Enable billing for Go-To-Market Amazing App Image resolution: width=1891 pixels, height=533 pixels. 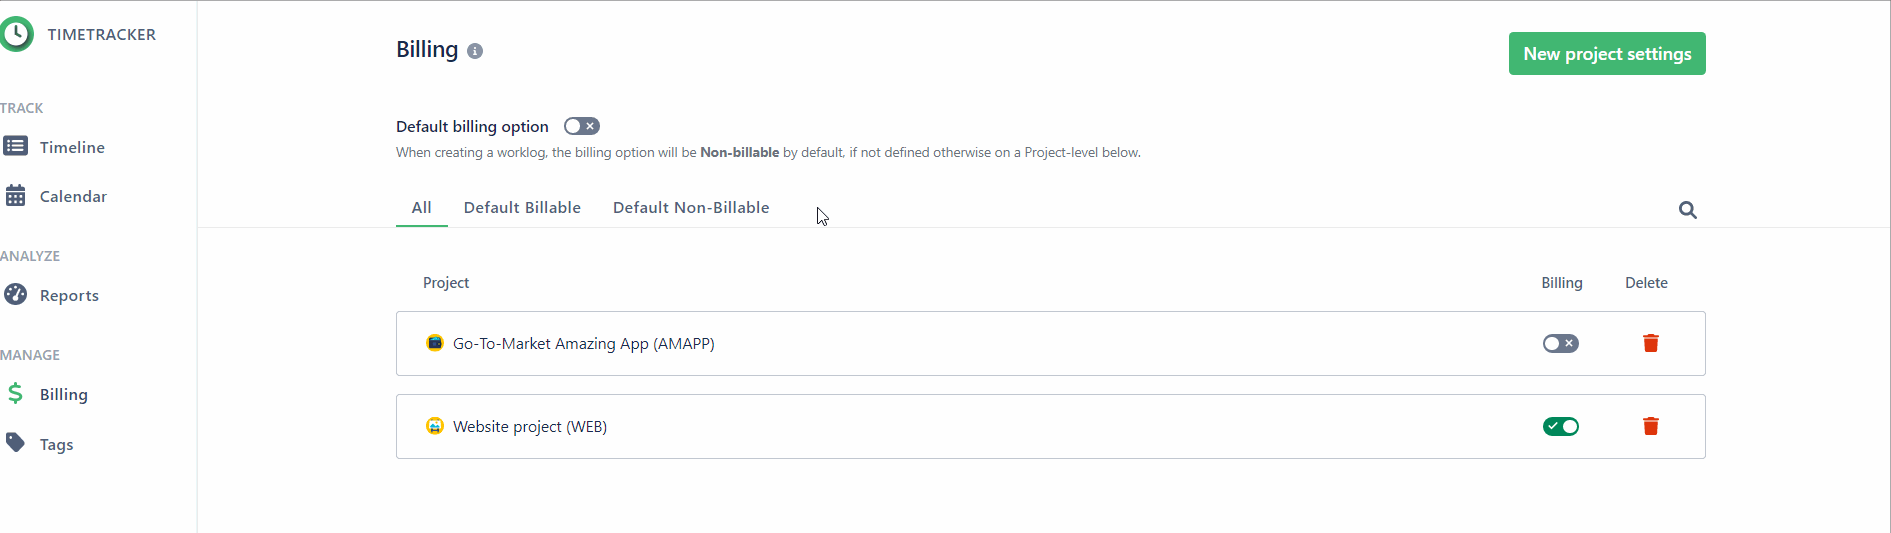pyautogui.click(x=1560, y=343)
